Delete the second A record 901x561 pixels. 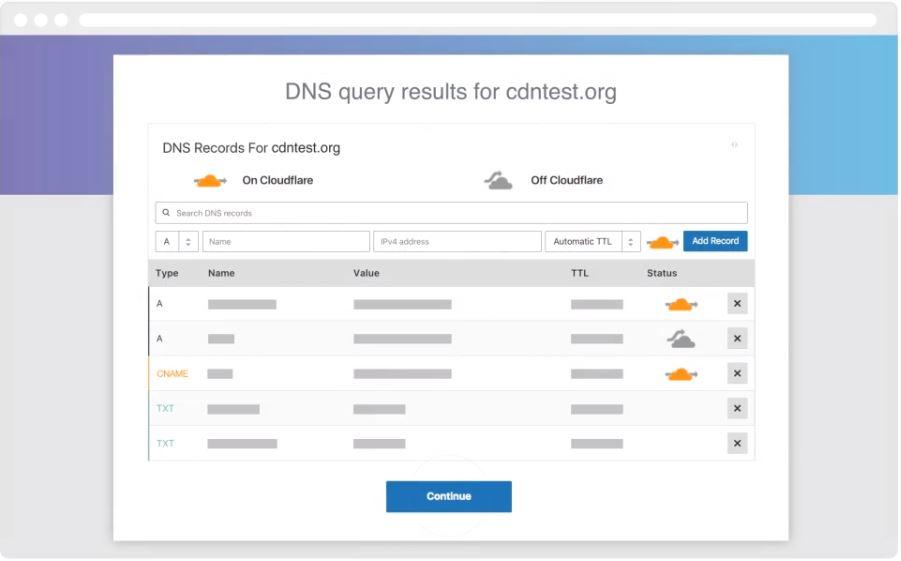click(x=737, y=339)
